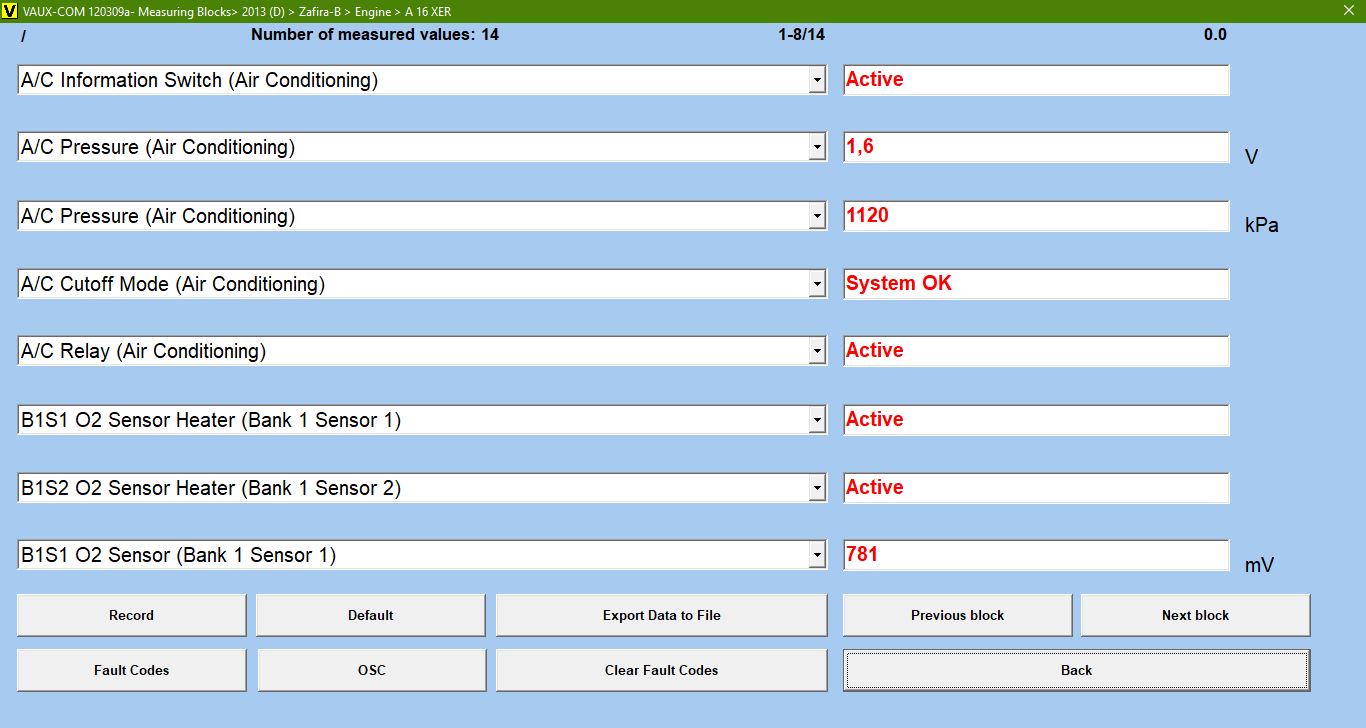This screenshot has height=728, width=1366.
Task: Expand the A/C Cutoff Mode dropdown
Action: (817, 285)
